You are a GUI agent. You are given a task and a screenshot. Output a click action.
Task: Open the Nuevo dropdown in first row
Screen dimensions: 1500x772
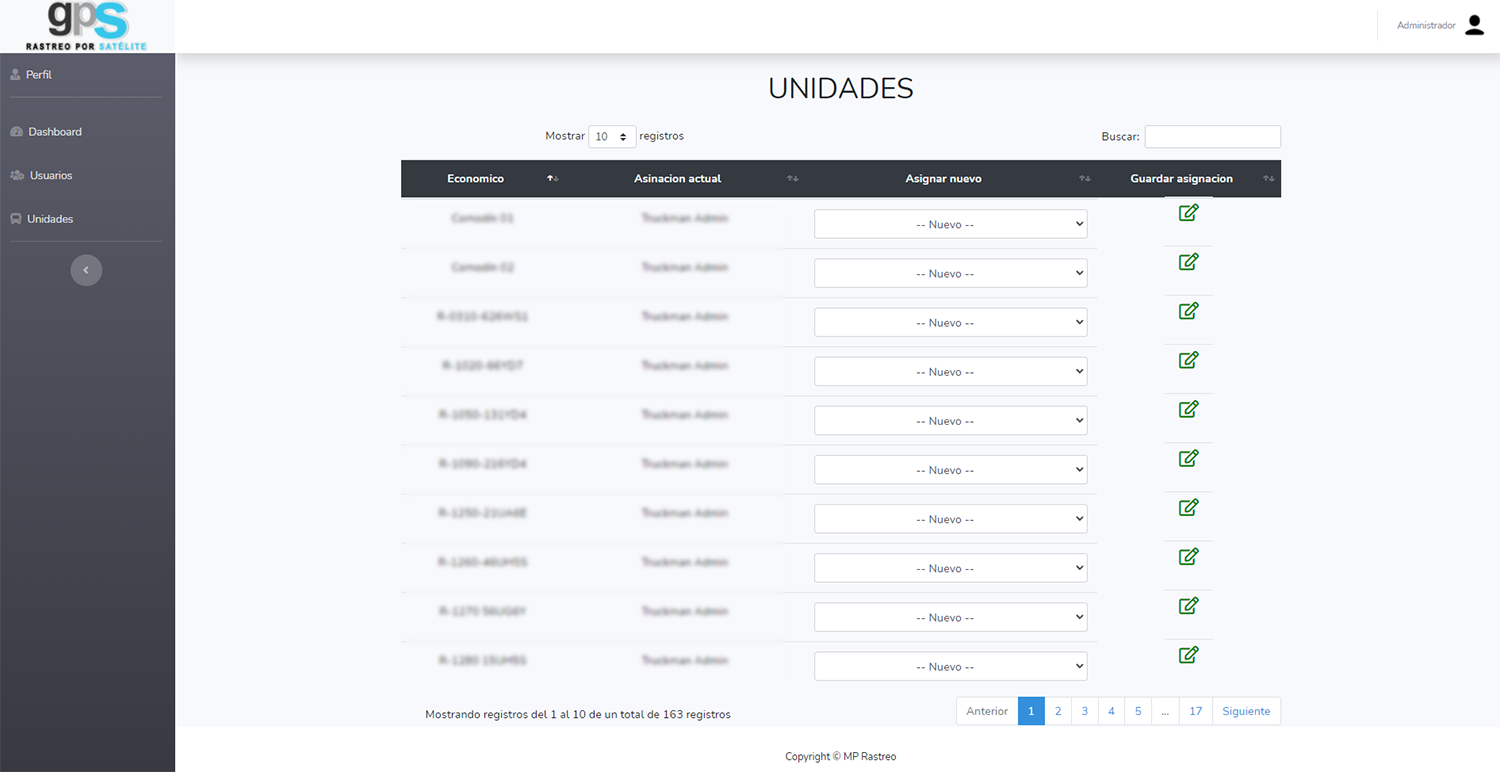[950, 224]
